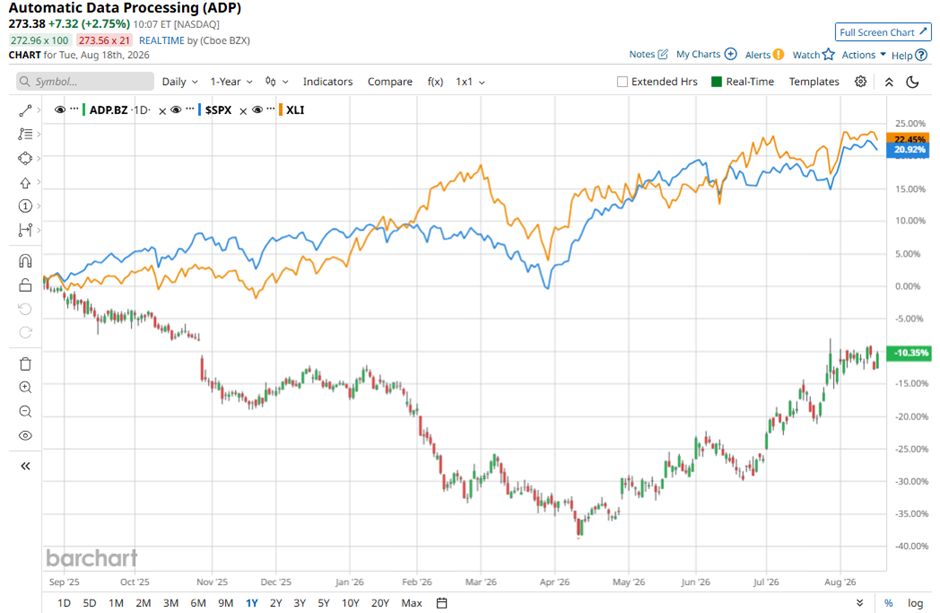Click the Compare button
The image size is (940, 613).
390,81
